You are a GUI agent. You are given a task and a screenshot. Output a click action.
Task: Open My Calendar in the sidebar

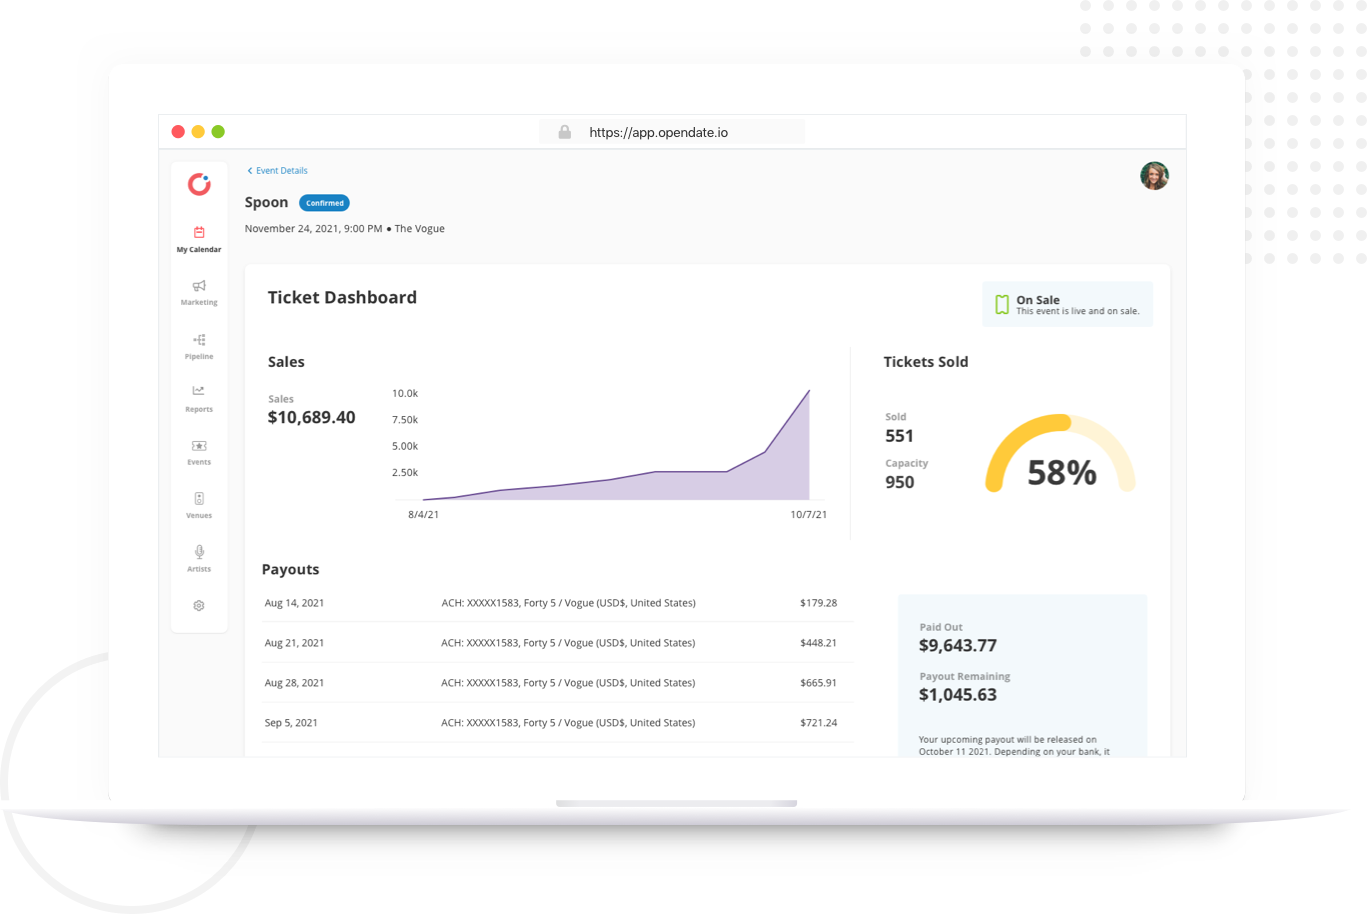[199, 240]
